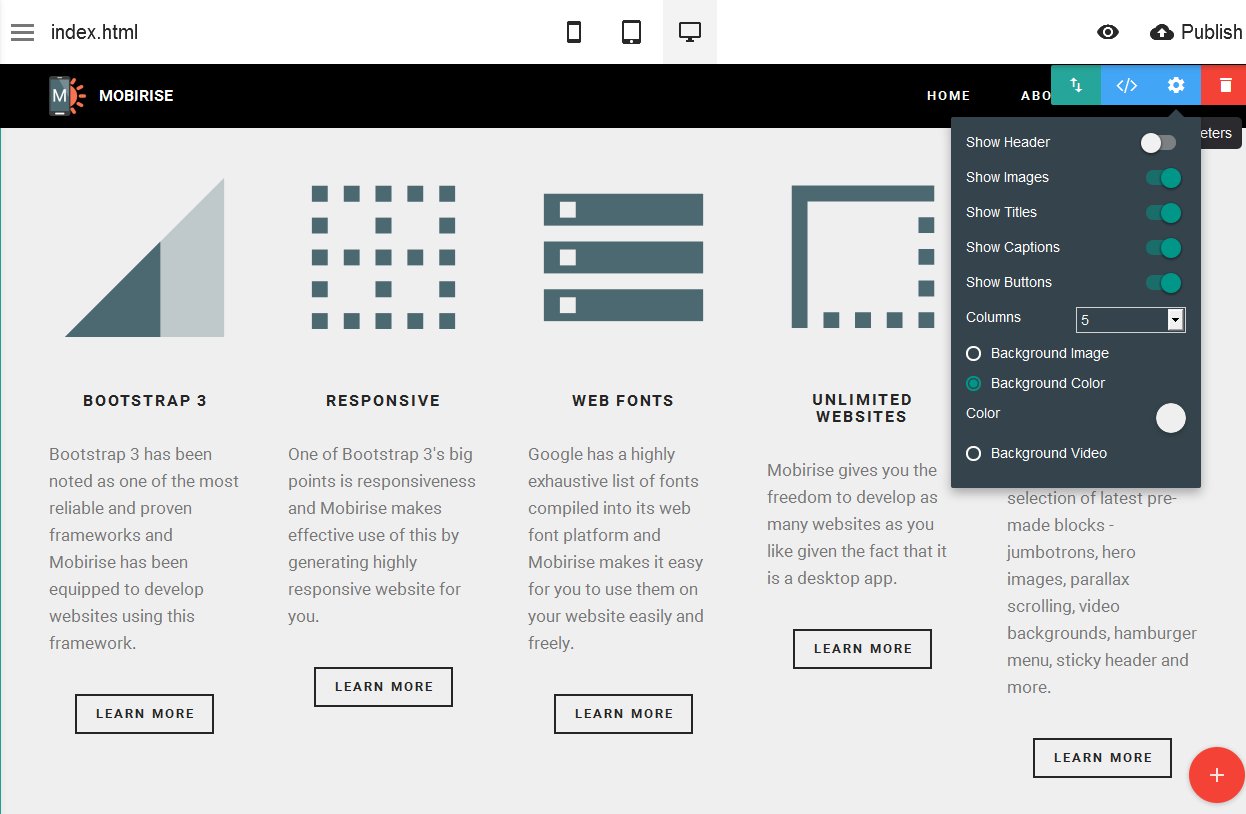Open the HOME menu item
Viewport: 1246px width, 814px height.
(948, 96)
